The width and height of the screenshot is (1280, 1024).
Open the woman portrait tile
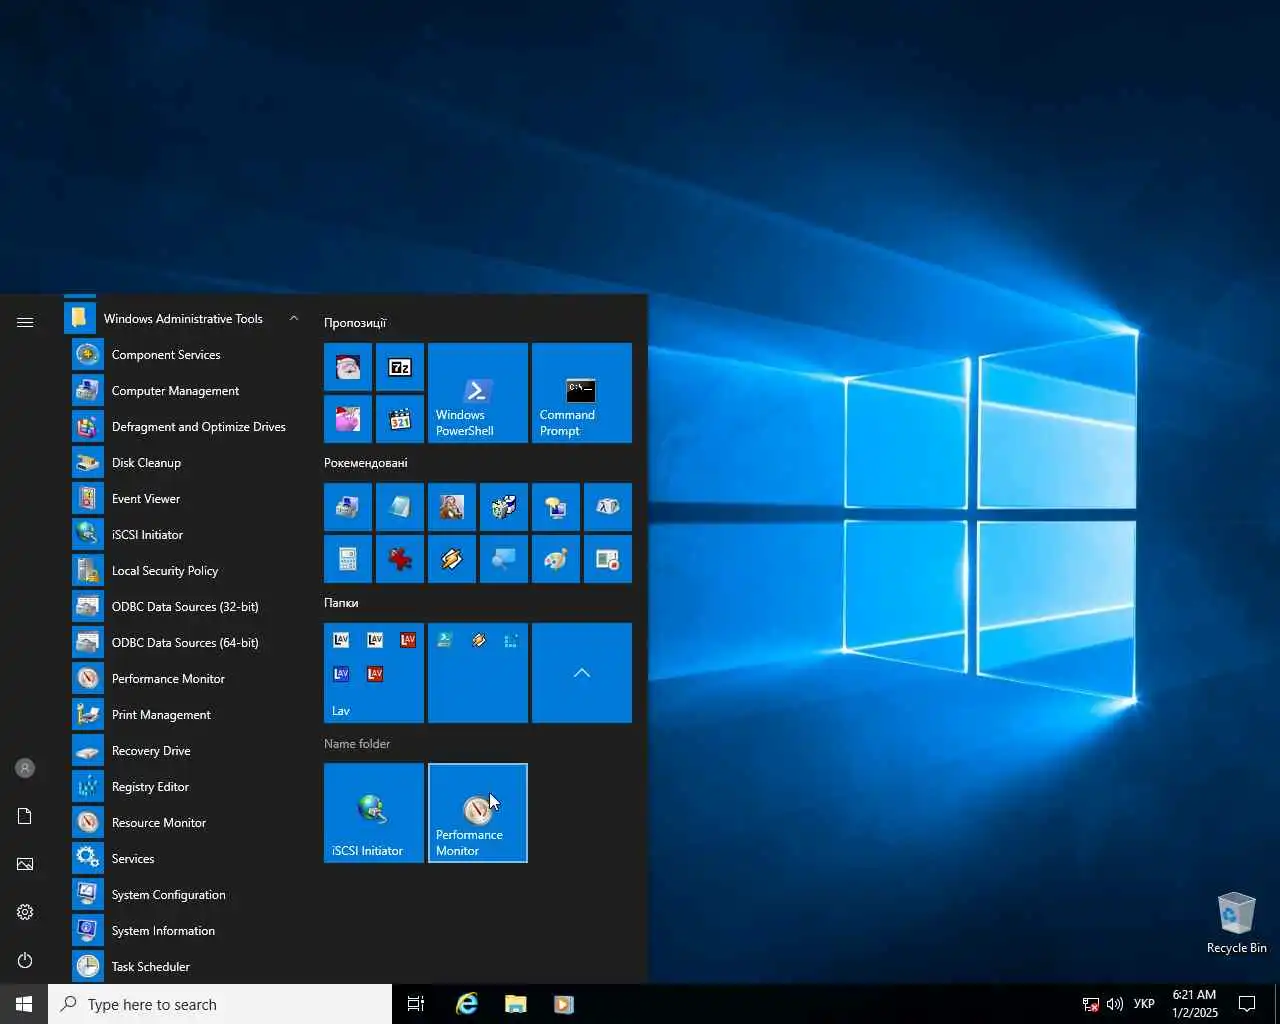coord(452,507)
